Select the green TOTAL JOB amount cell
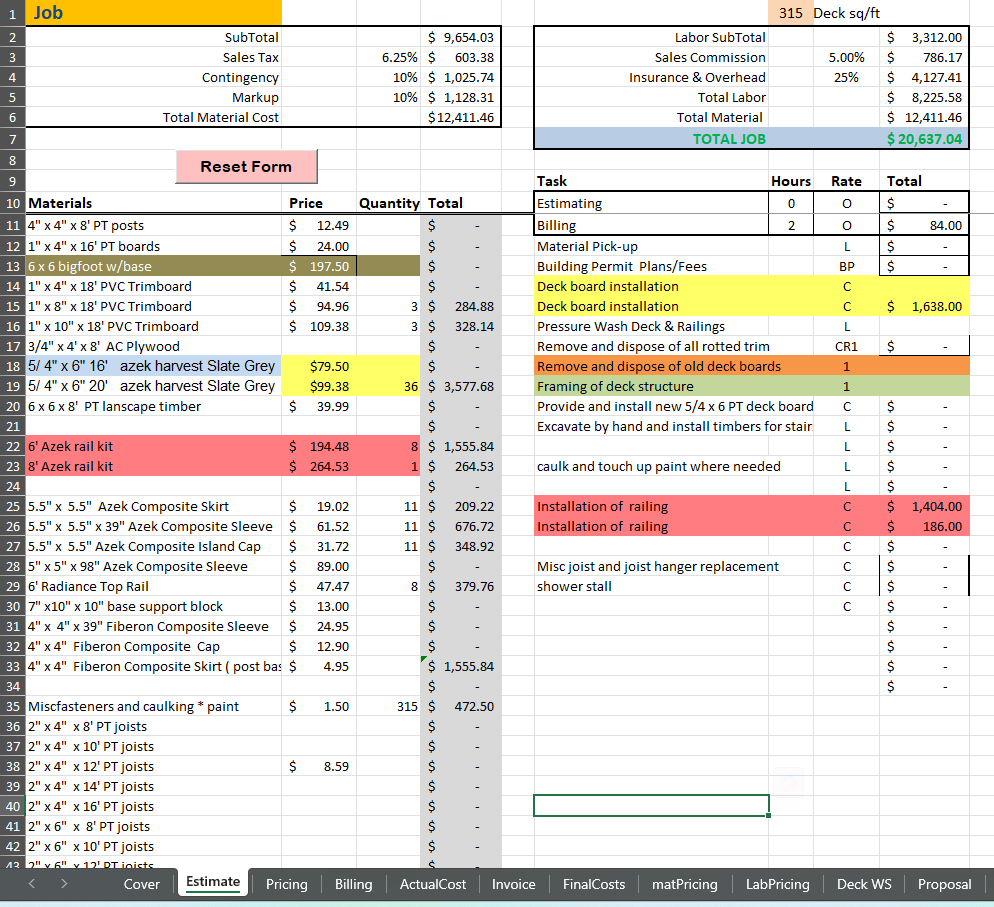This screenshot has height=907, width=994. click(x=925, y=138)
